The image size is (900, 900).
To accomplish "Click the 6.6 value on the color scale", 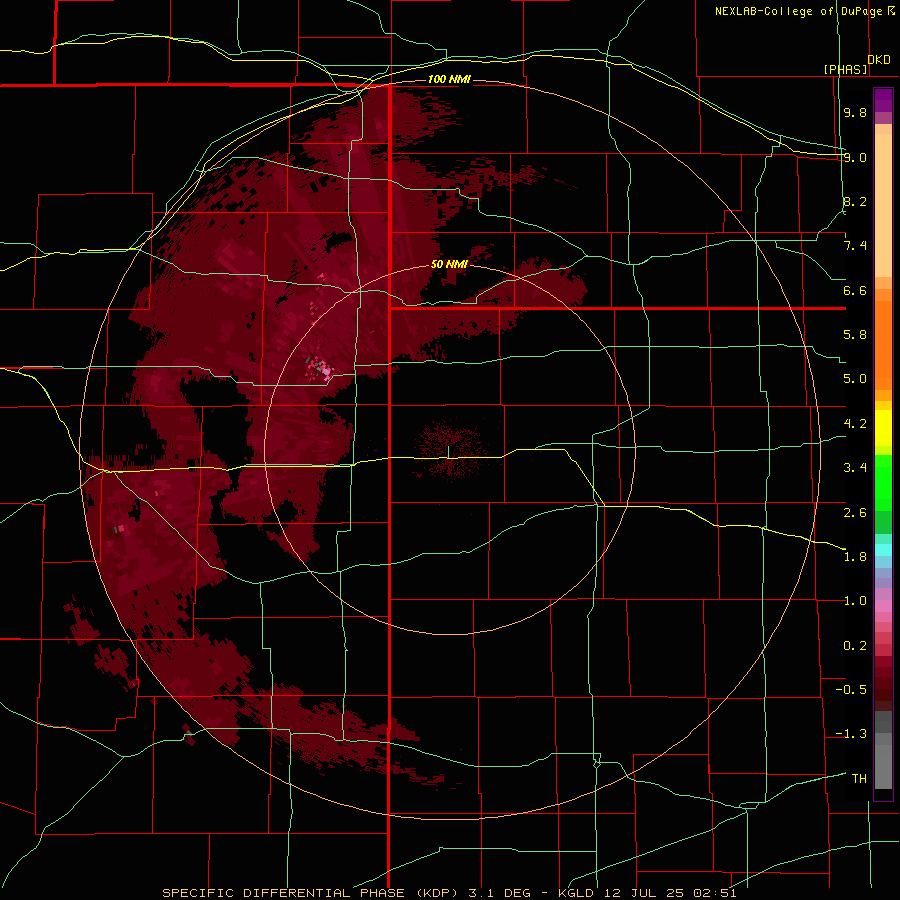I will pos(855,290).
